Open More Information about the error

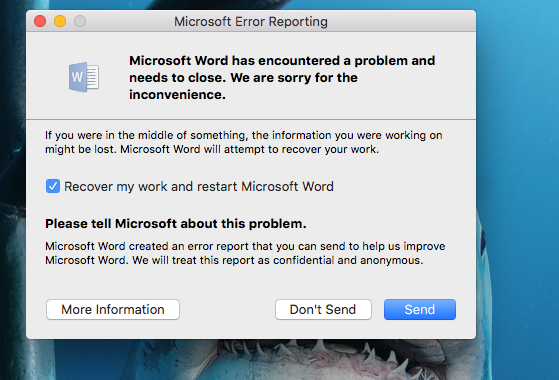click(x=113, y=309)
